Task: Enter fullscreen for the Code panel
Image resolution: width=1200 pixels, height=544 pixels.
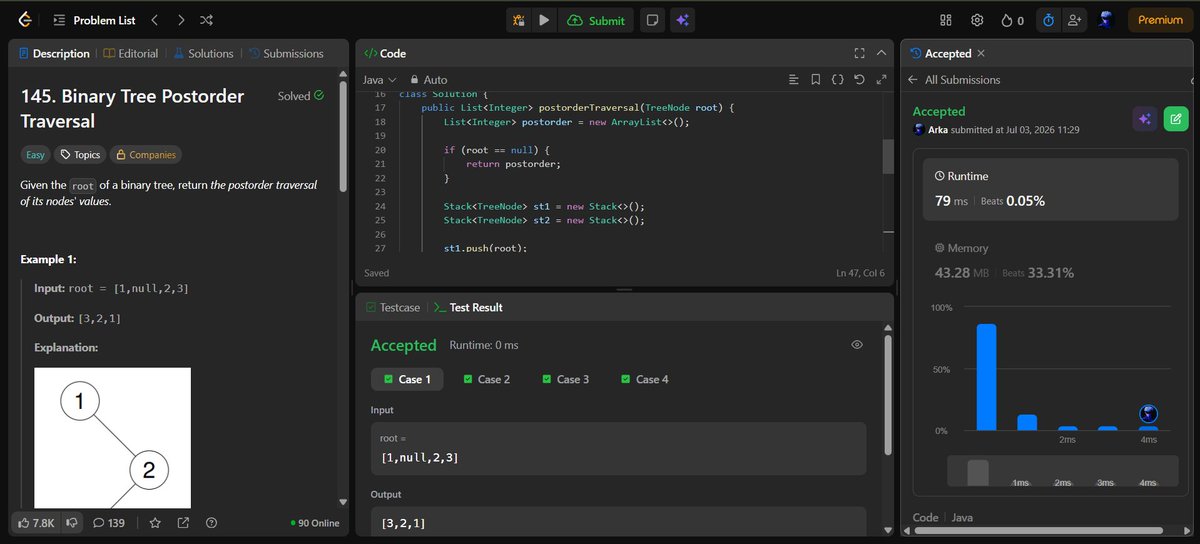Action: point(859,53)
